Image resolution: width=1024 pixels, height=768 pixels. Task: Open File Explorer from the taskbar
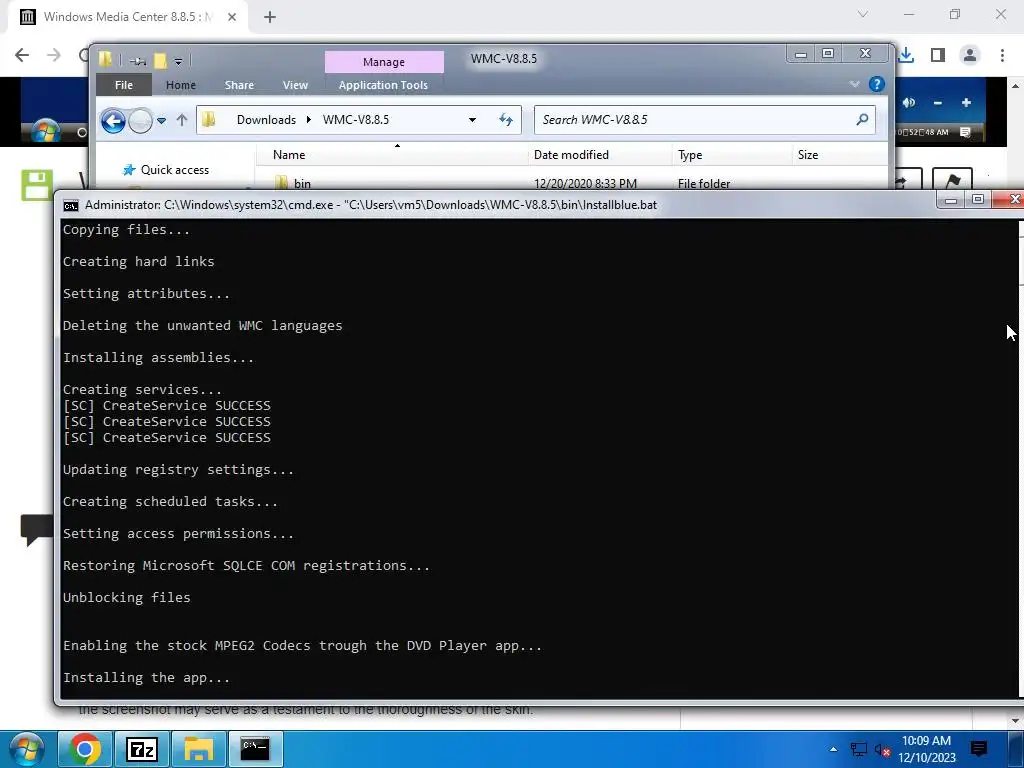point(199,749)
